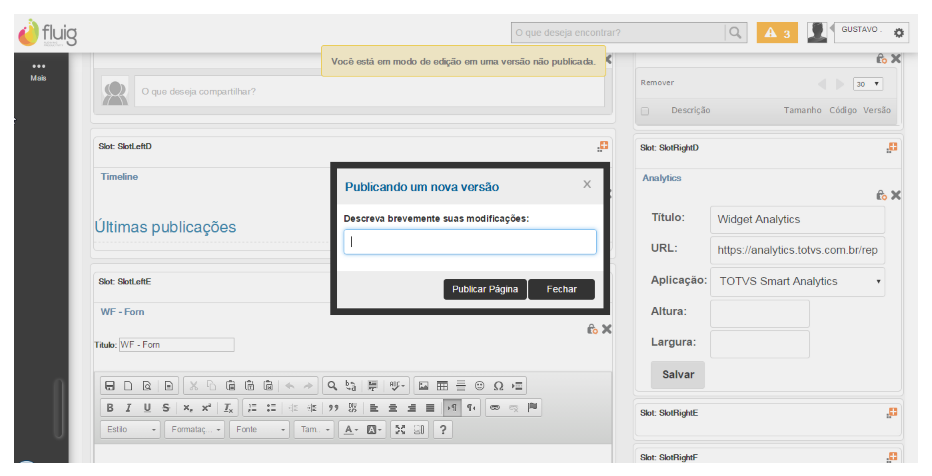
Task: Click the Altura input field
Action: 760,313
